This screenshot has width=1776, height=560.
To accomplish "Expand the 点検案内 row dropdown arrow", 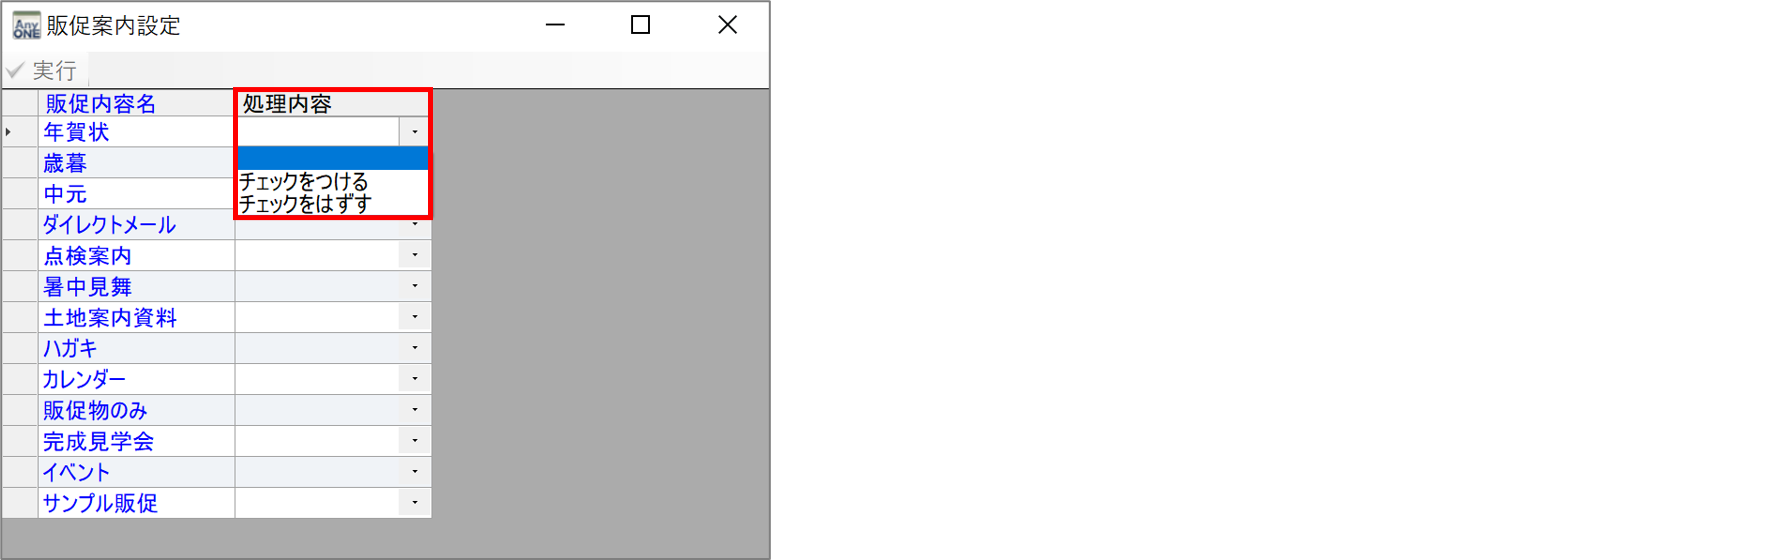I will click(x=415, y=255).
